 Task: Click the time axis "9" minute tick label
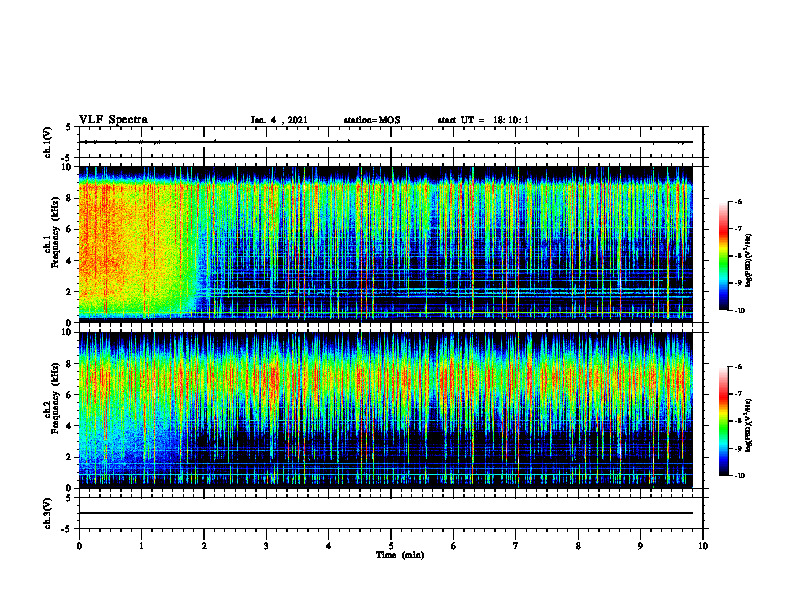640,546
